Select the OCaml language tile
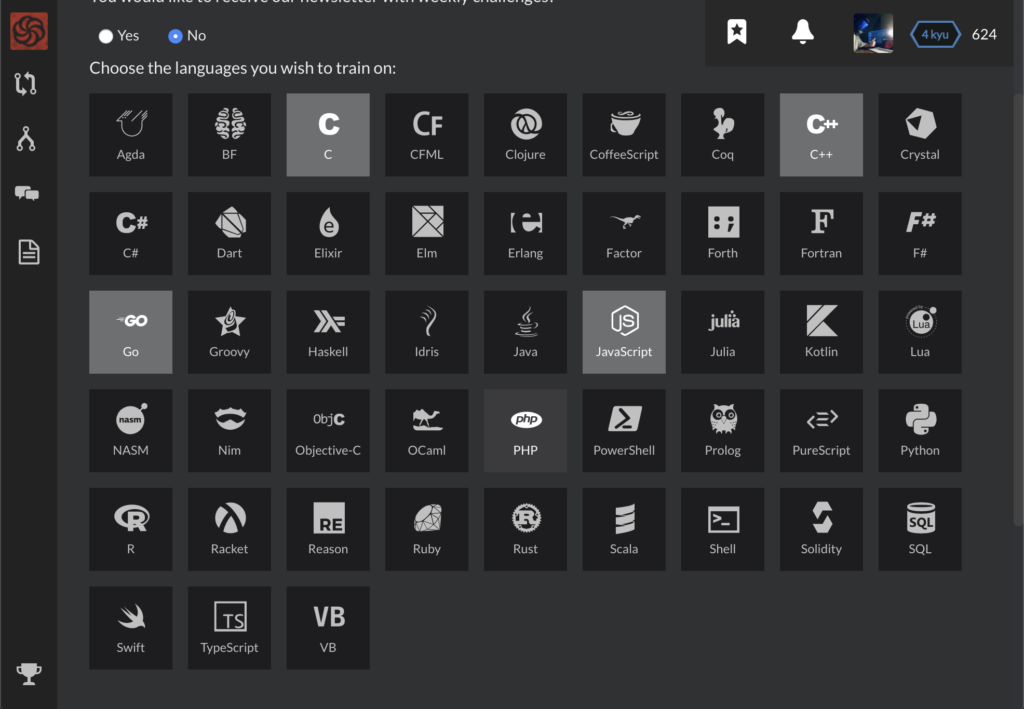Screen dimensions: 1024x709 coord(426,430)
